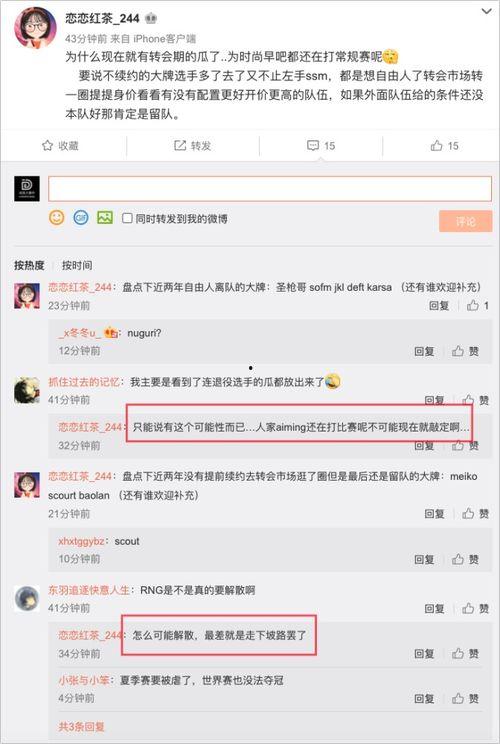Reply to the RNG是不是真的要解散啊 comment
The image size is (500, 744).
click(x=434, y=608)
